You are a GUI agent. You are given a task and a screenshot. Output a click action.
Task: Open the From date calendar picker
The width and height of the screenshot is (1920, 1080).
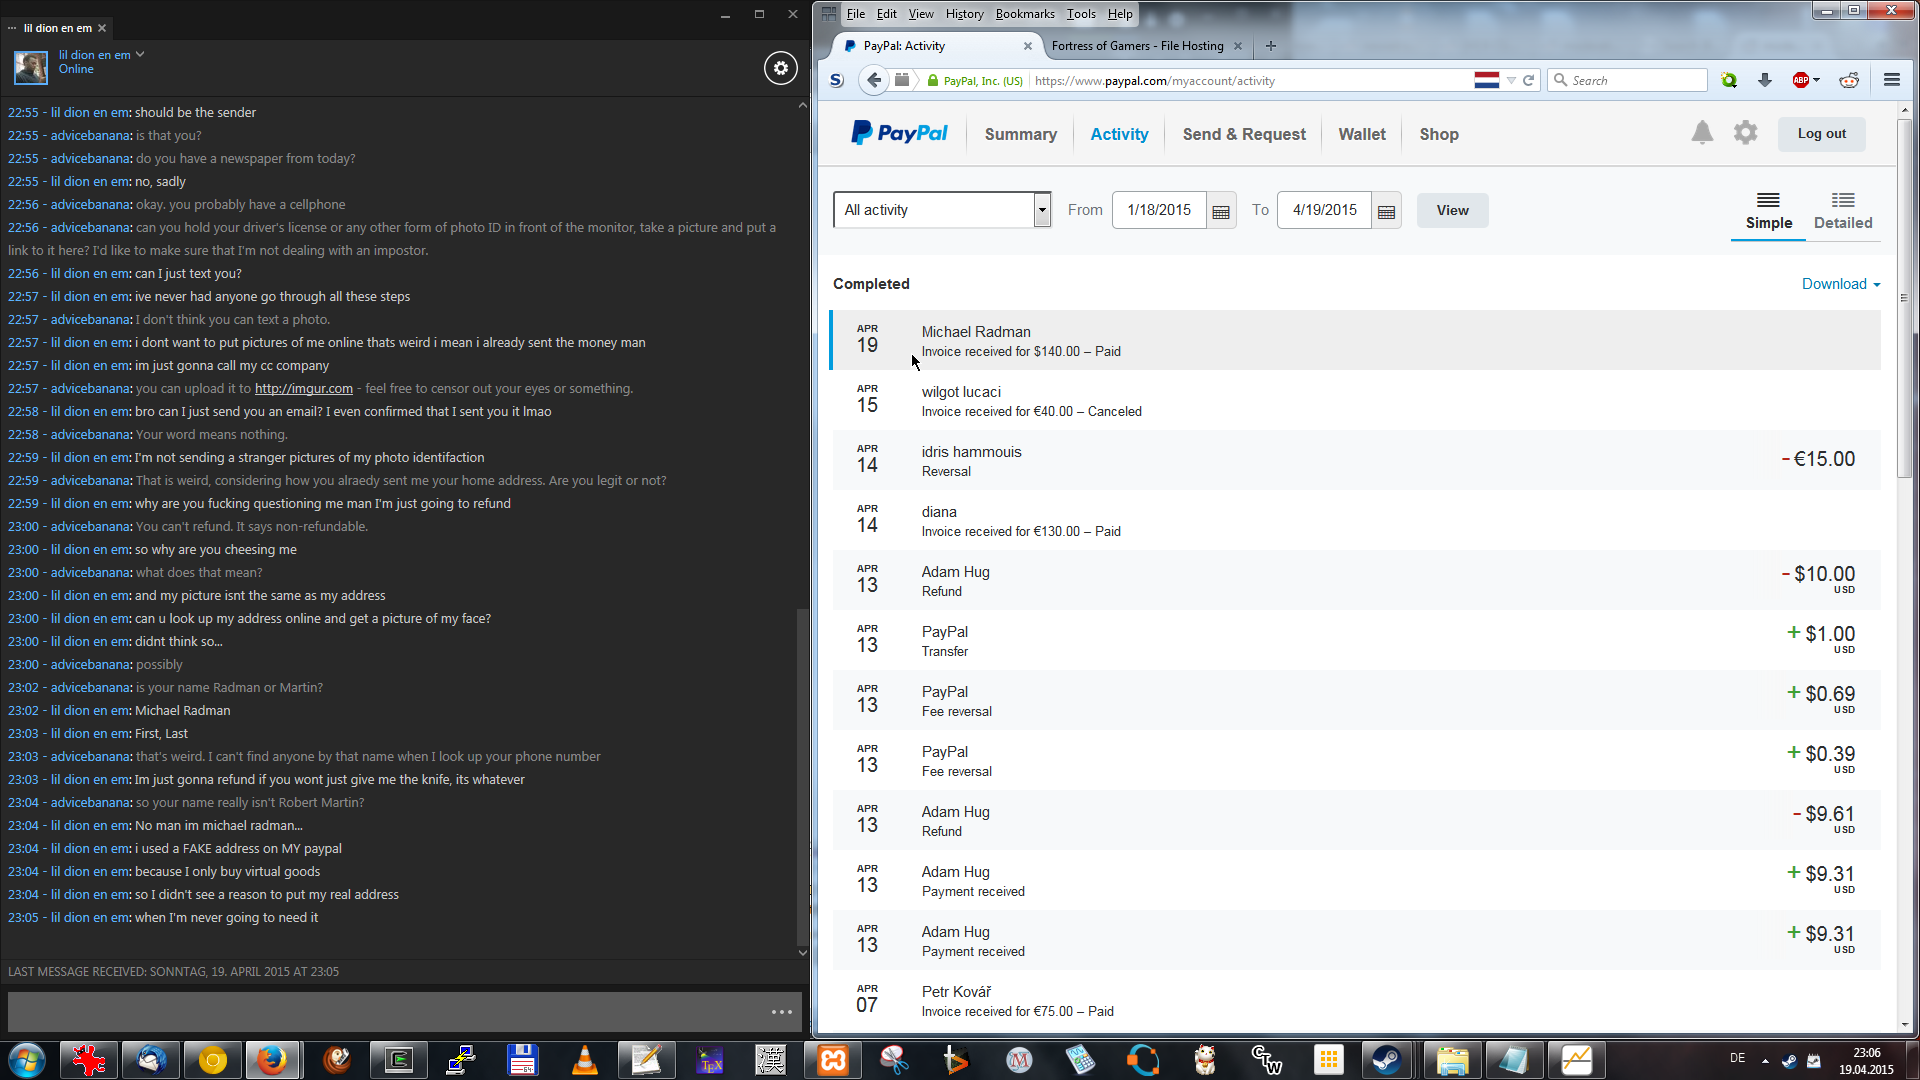pos(1220,211)
